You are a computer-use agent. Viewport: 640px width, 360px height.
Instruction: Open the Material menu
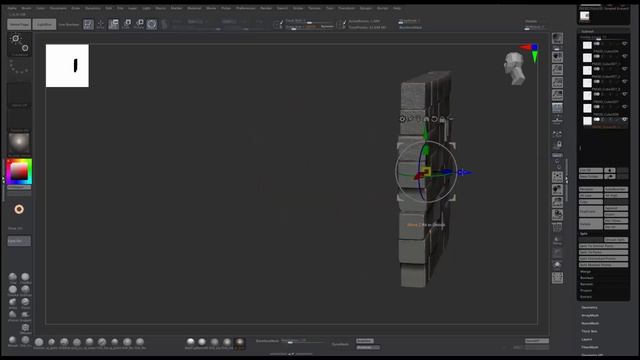pyautogui.click(x=194, y=8)
